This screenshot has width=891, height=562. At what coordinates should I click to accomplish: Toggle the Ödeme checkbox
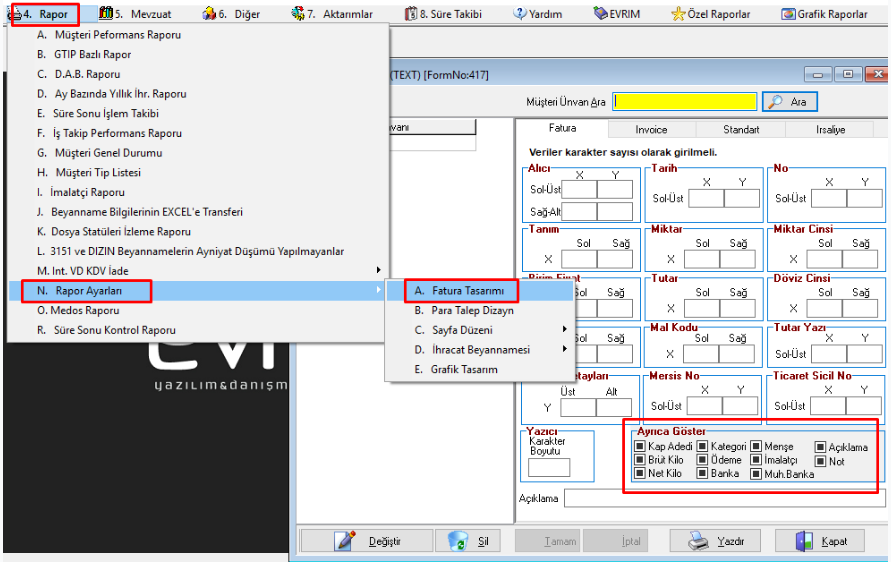702,459
